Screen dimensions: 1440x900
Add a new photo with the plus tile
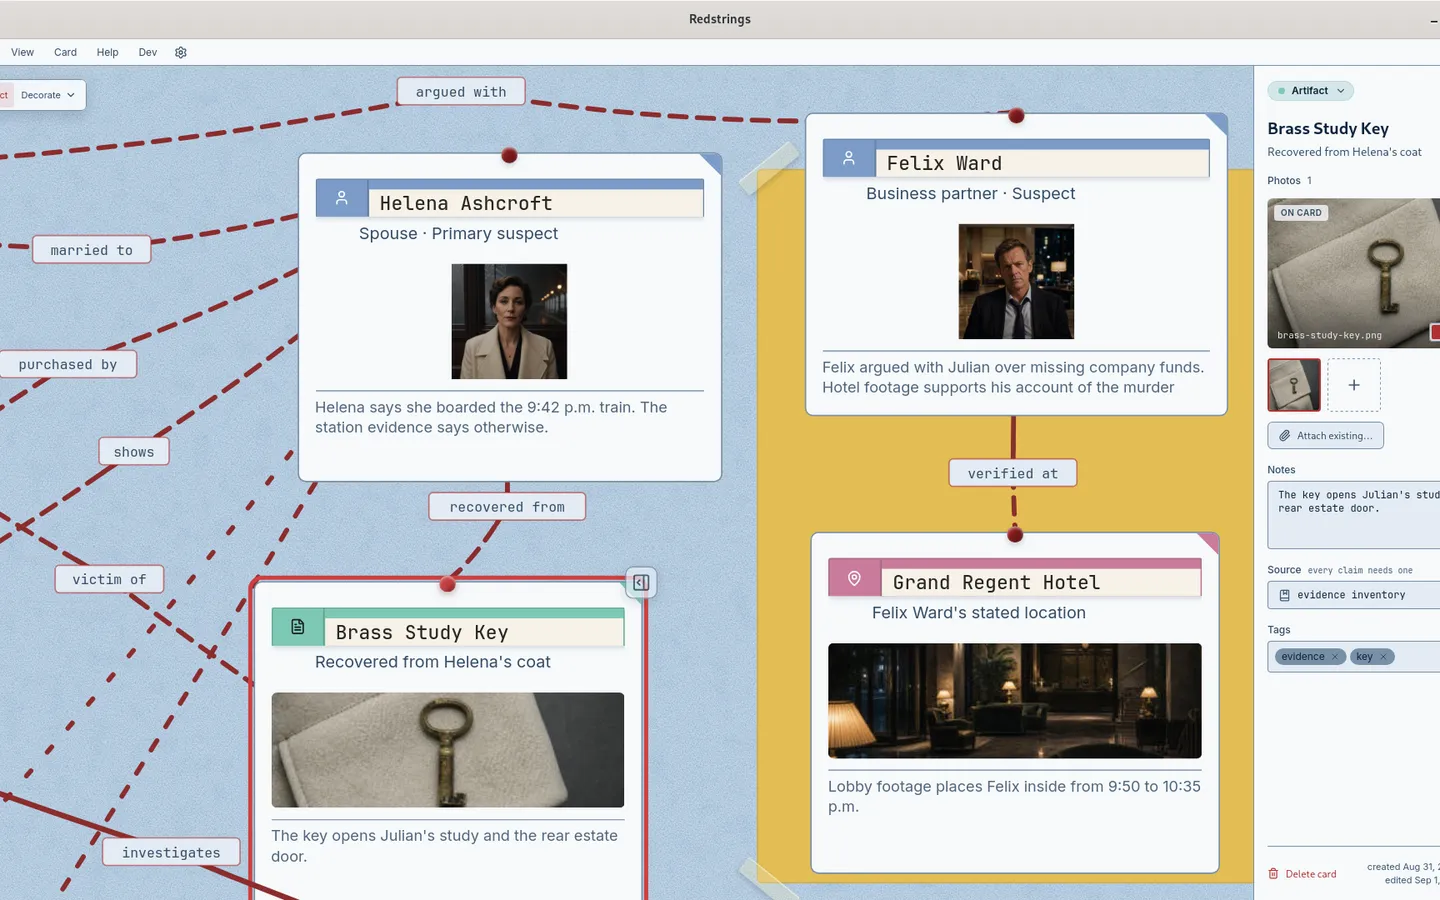(x=1354, y=385)
